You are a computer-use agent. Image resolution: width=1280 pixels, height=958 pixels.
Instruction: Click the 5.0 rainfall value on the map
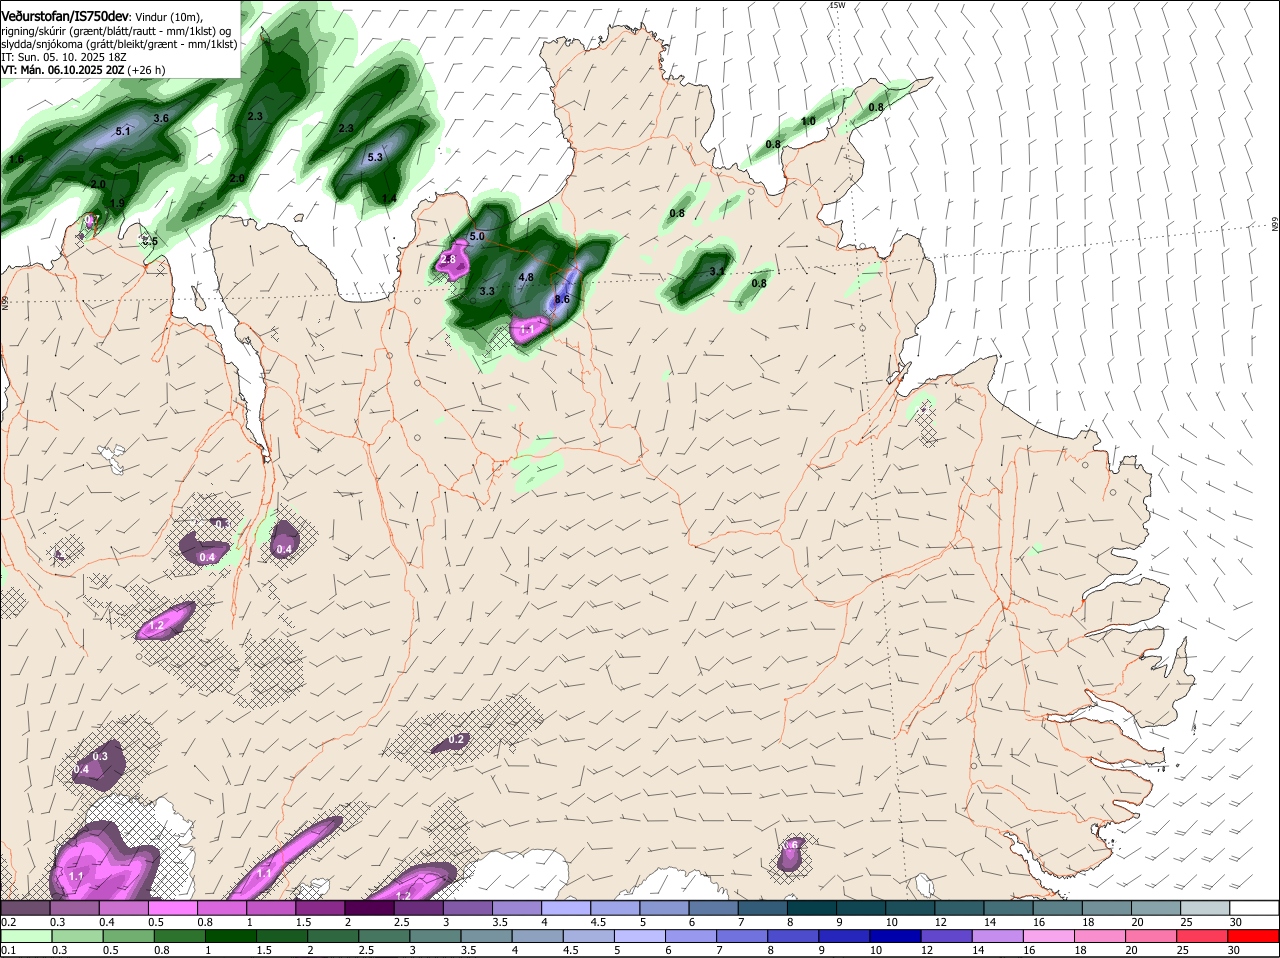pos(477,237)
